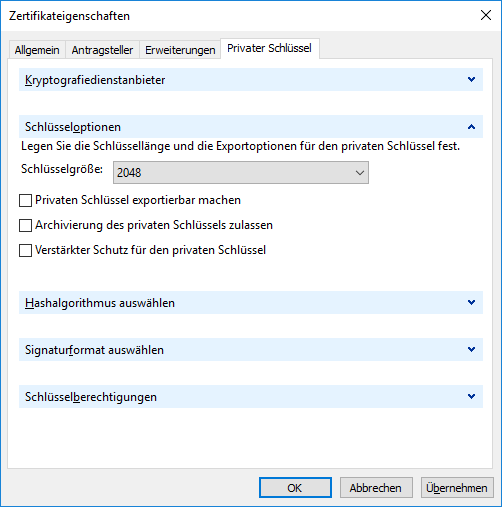Collapse Schlüsseloptionen using its up-arrow icon
The width and height of the screenshot is (502, 507).
[x=471, y=127]
